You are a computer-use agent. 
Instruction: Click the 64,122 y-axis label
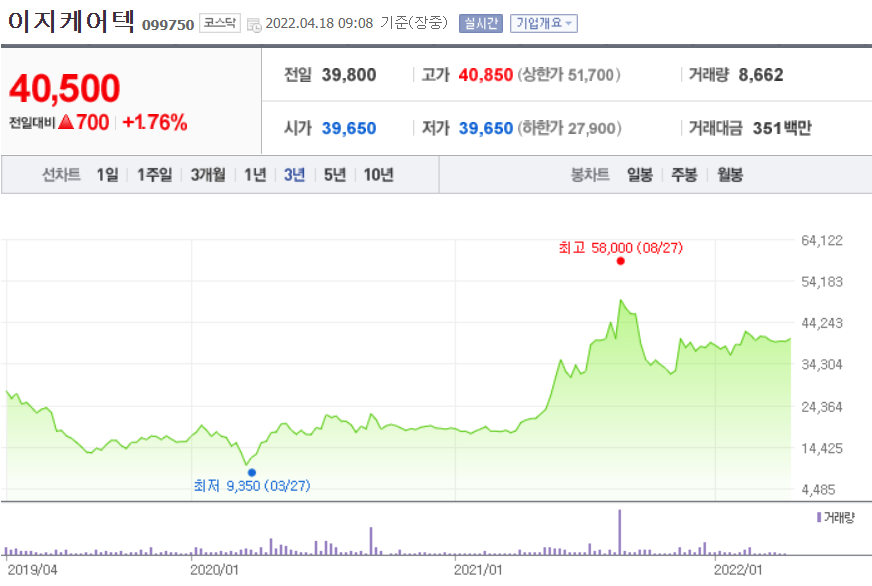click(821, 241)
